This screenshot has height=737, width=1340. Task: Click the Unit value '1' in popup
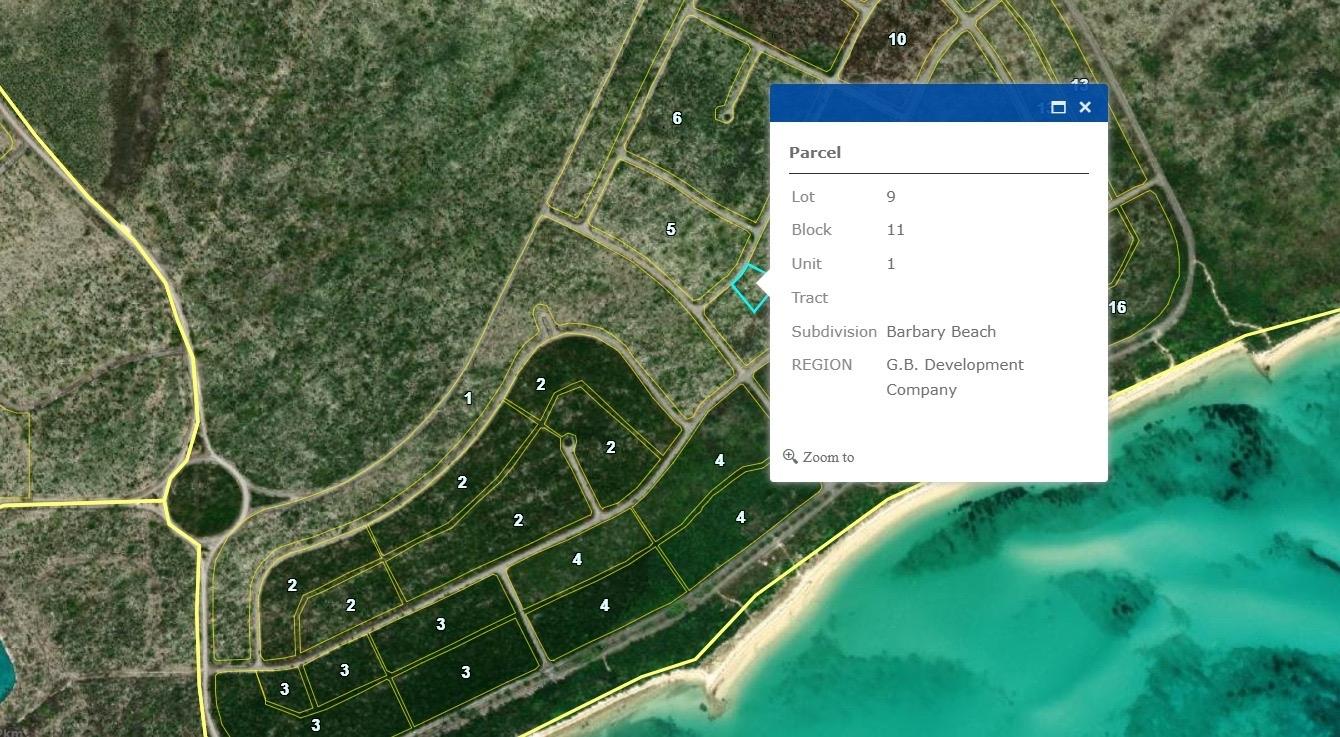click(x=891, y=263)
